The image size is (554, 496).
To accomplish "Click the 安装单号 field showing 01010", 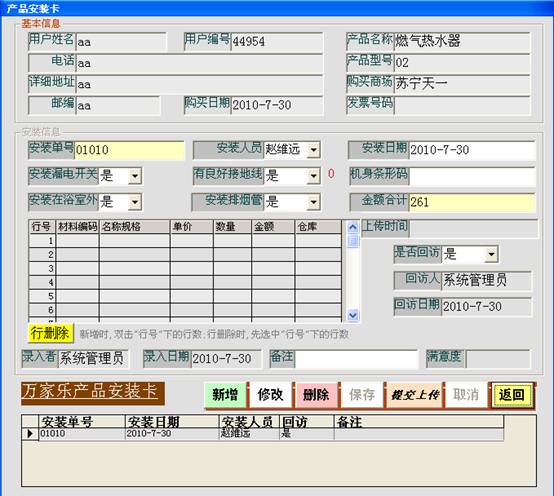I will (129, 150).
